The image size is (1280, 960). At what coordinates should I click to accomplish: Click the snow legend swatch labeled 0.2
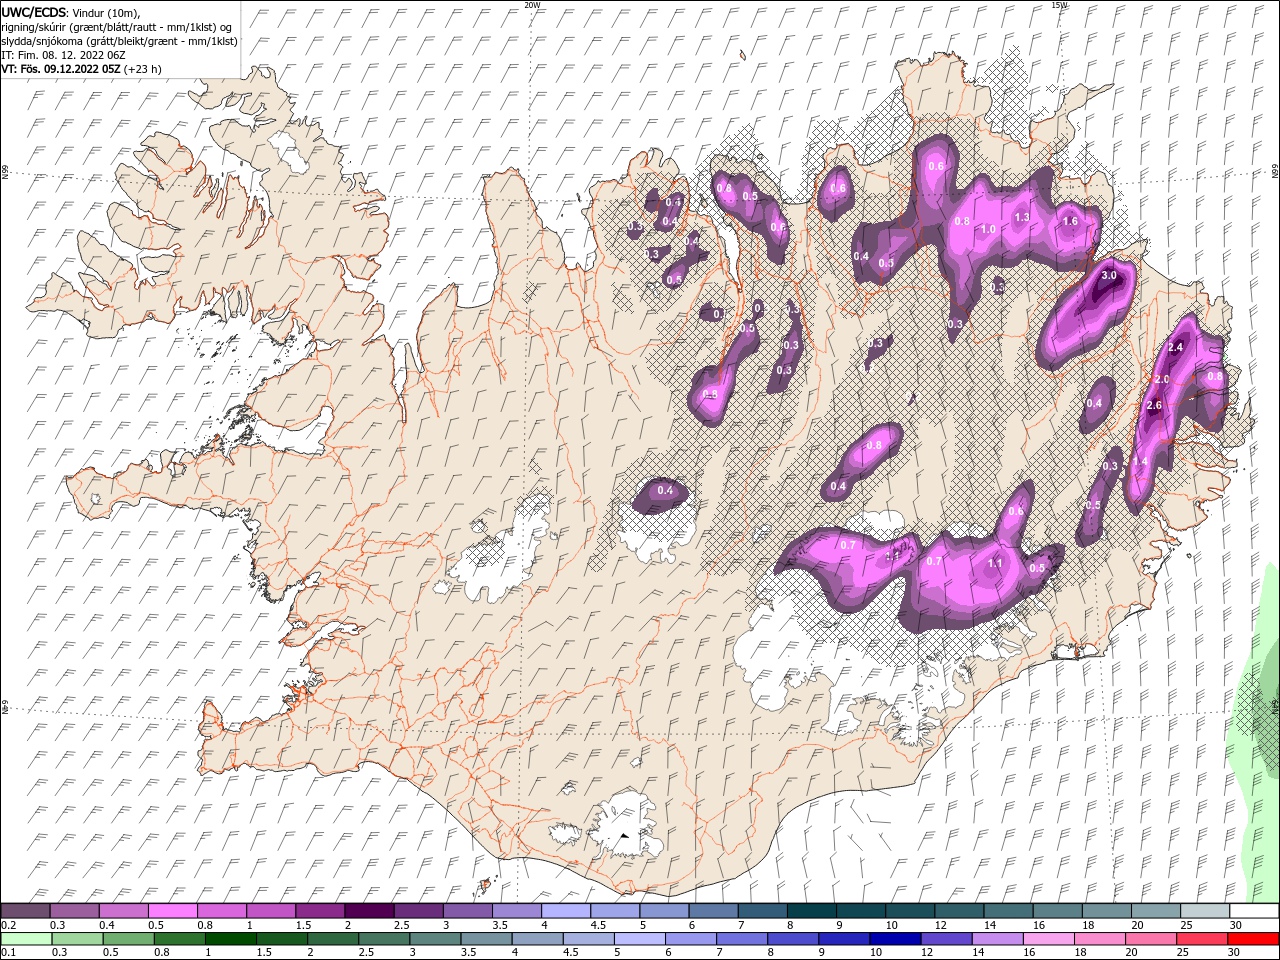(26, 910)
